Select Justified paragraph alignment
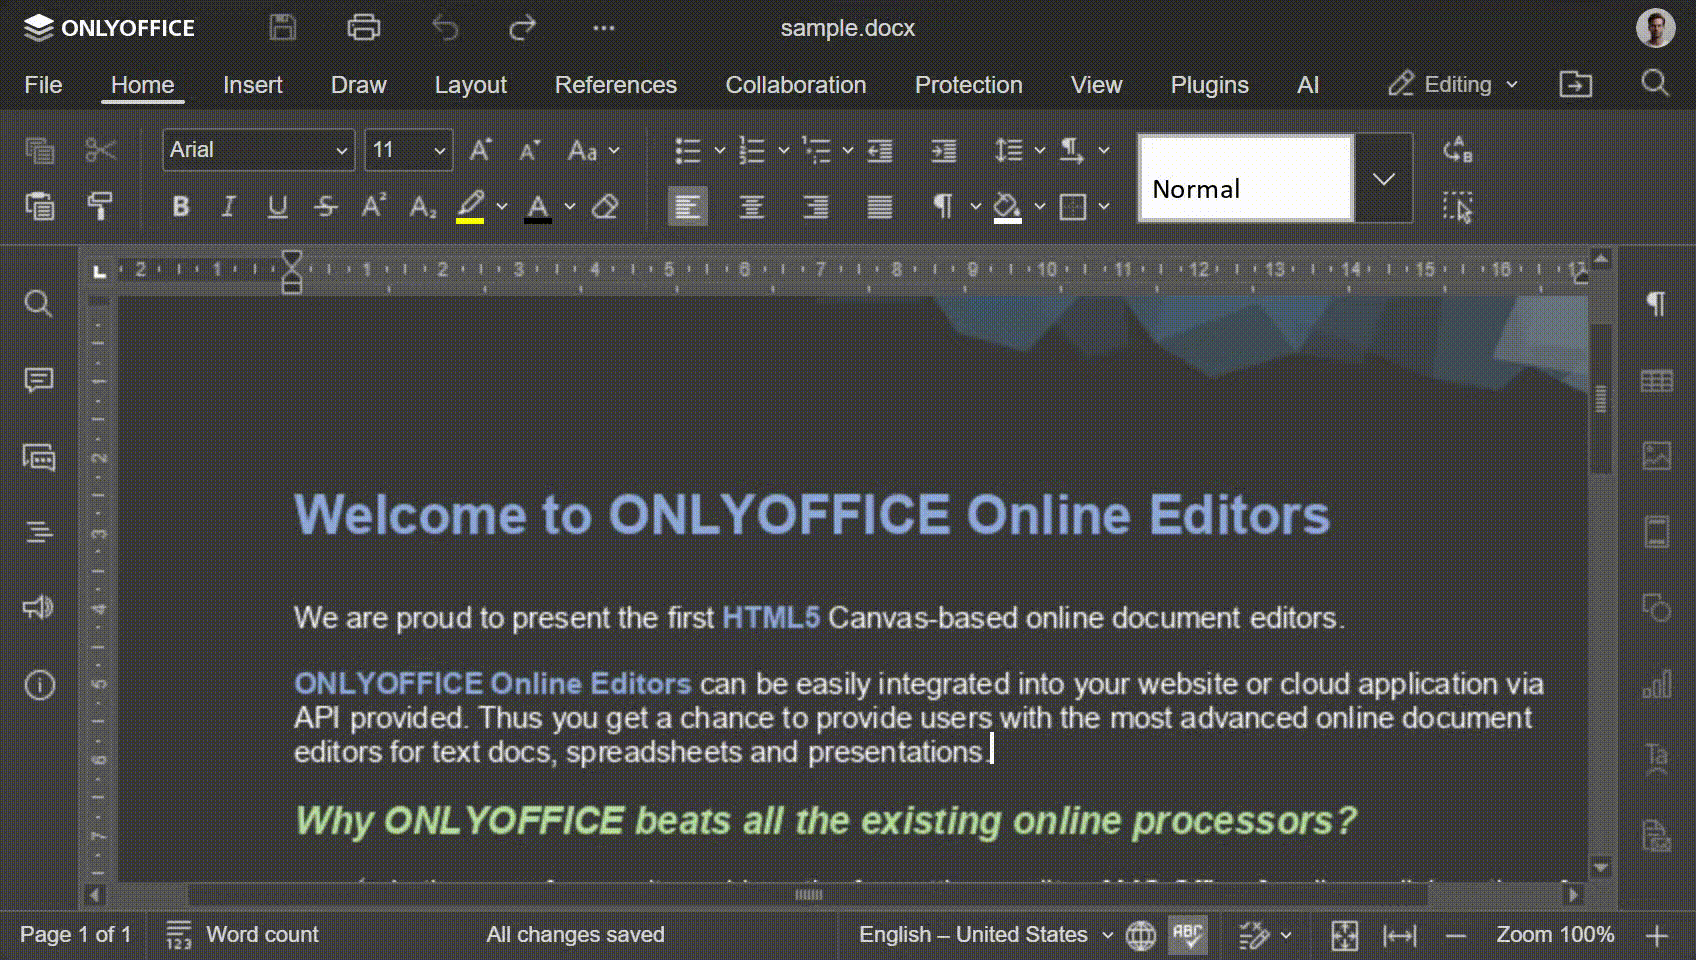Screen dimensions: 1696x960 coord(880,207)
